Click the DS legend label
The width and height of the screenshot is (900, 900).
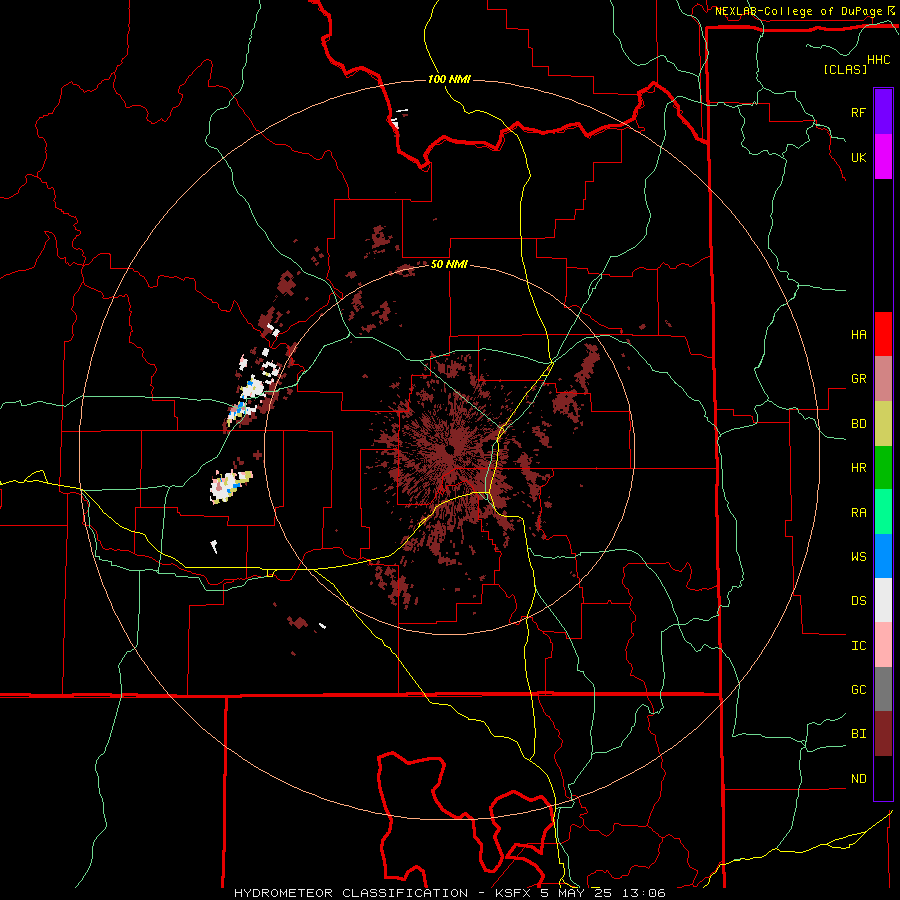pyautogui.click(x=858, y=600)
